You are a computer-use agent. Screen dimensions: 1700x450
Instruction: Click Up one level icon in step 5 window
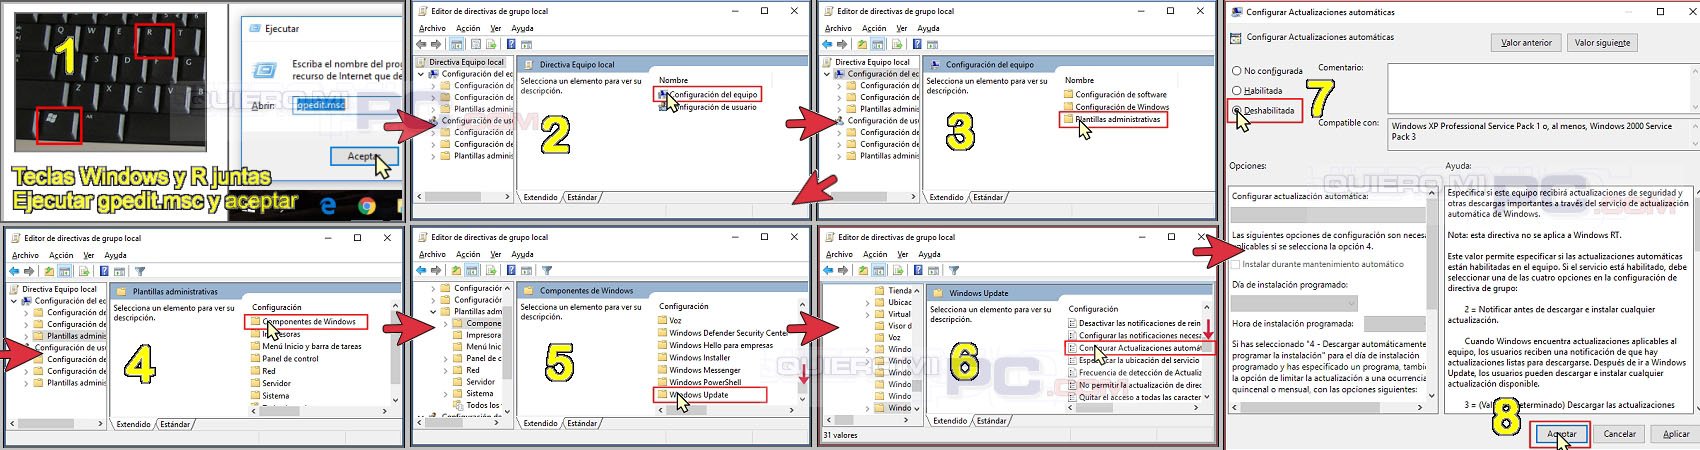pos(456,270)
